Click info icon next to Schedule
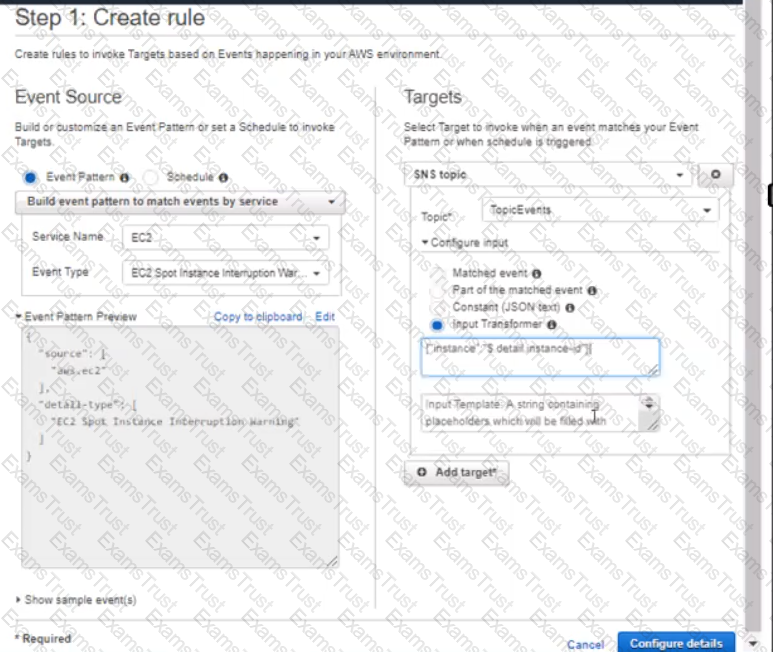This screenshot has height=652, width=773. point(223,177)
